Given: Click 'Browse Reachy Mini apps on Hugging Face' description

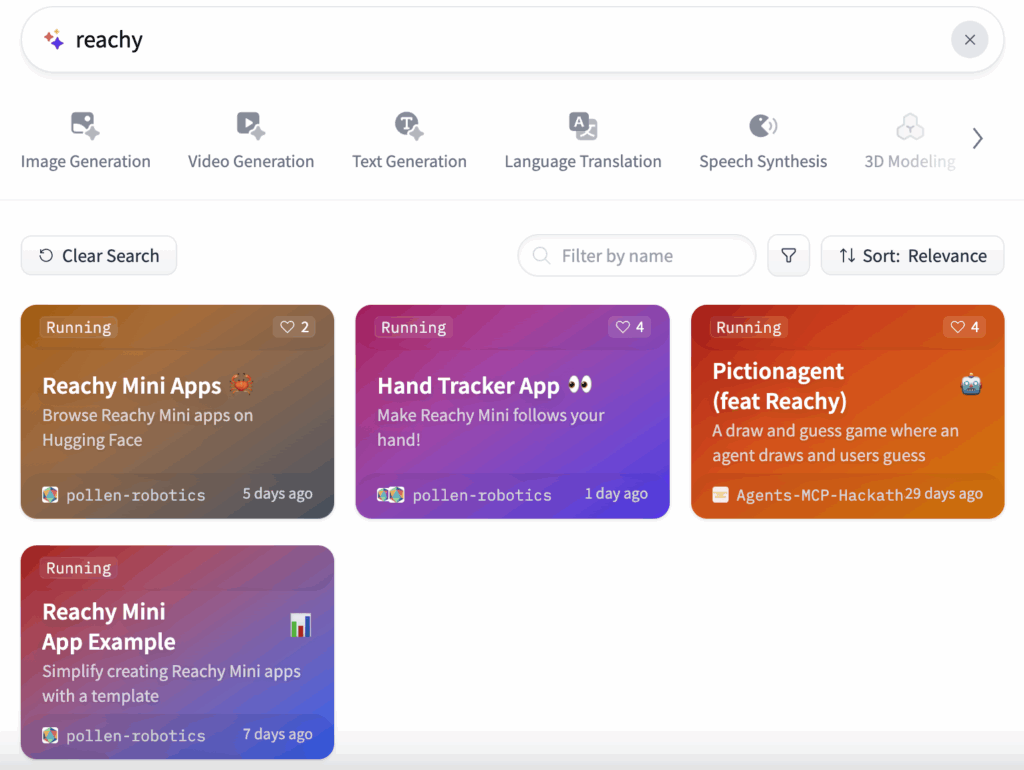Looking at the screenshot, I should [x=148, y=428].
